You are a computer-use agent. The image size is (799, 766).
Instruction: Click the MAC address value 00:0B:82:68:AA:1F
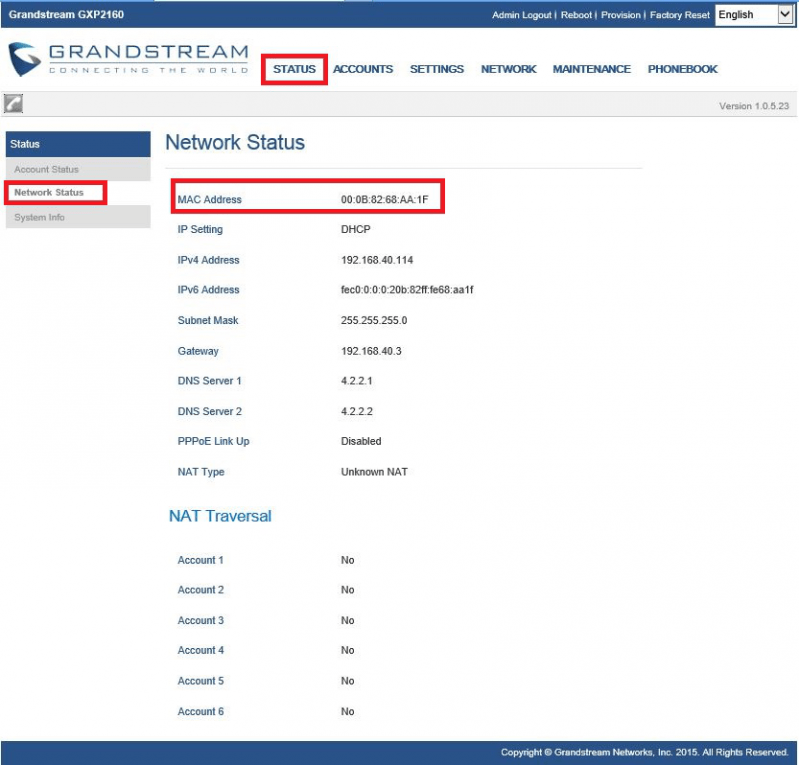tap(385, 199)
